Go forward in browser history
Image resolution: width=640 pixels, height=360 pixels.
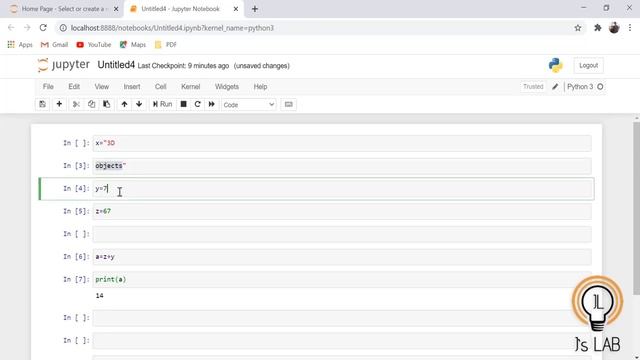pyautogui.click(x=27, y=28)
